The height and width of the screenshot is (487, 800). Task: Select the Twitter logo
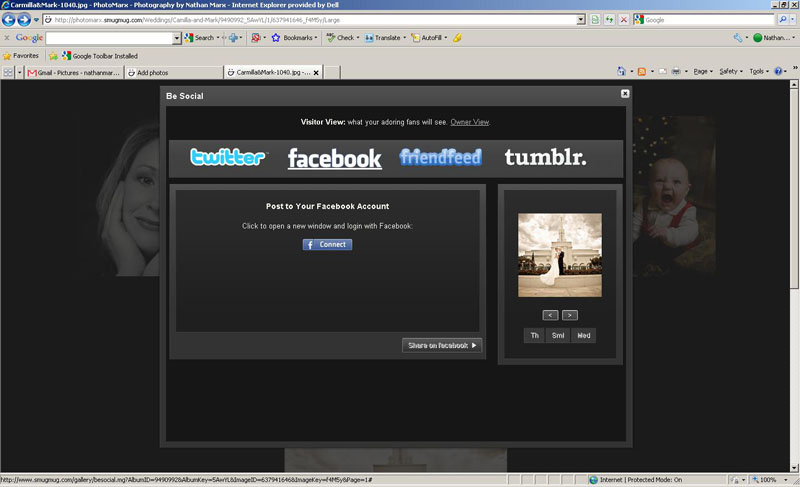(x=228, y=157)
